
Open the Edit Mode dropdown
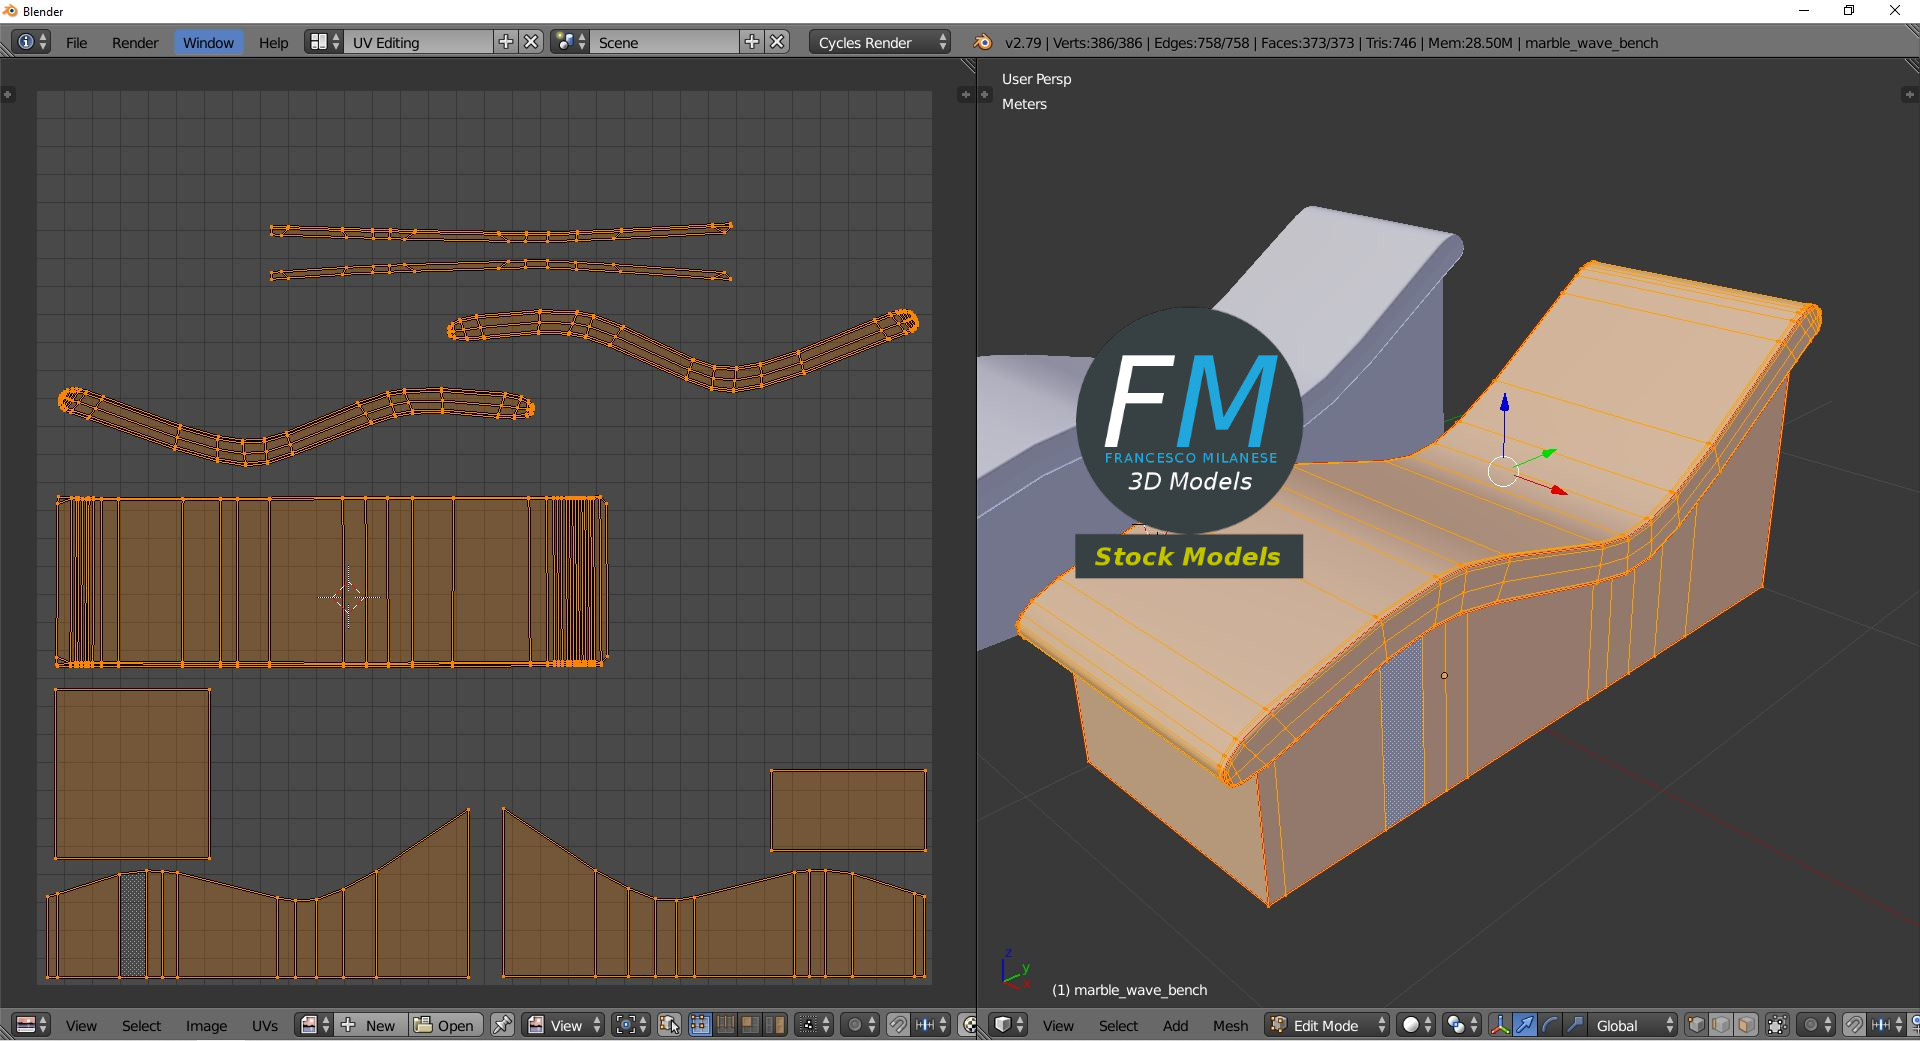pyautogui.click(x=1327, y=1025)
